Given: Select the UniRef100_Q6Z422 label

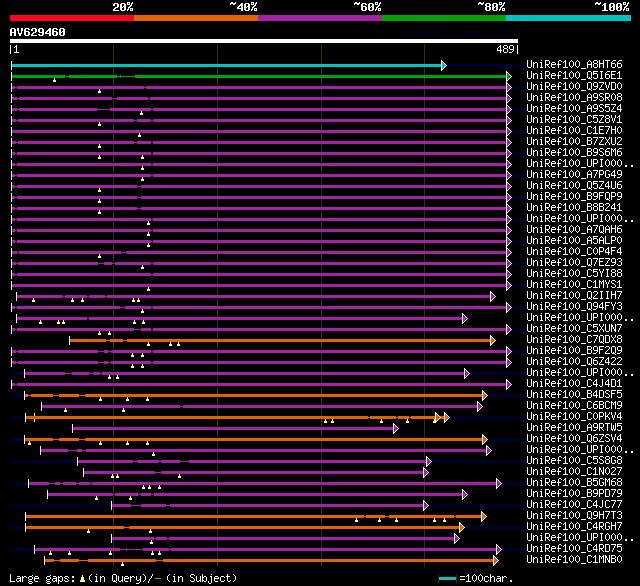Looking at the screenshot, I should (574, 362).
